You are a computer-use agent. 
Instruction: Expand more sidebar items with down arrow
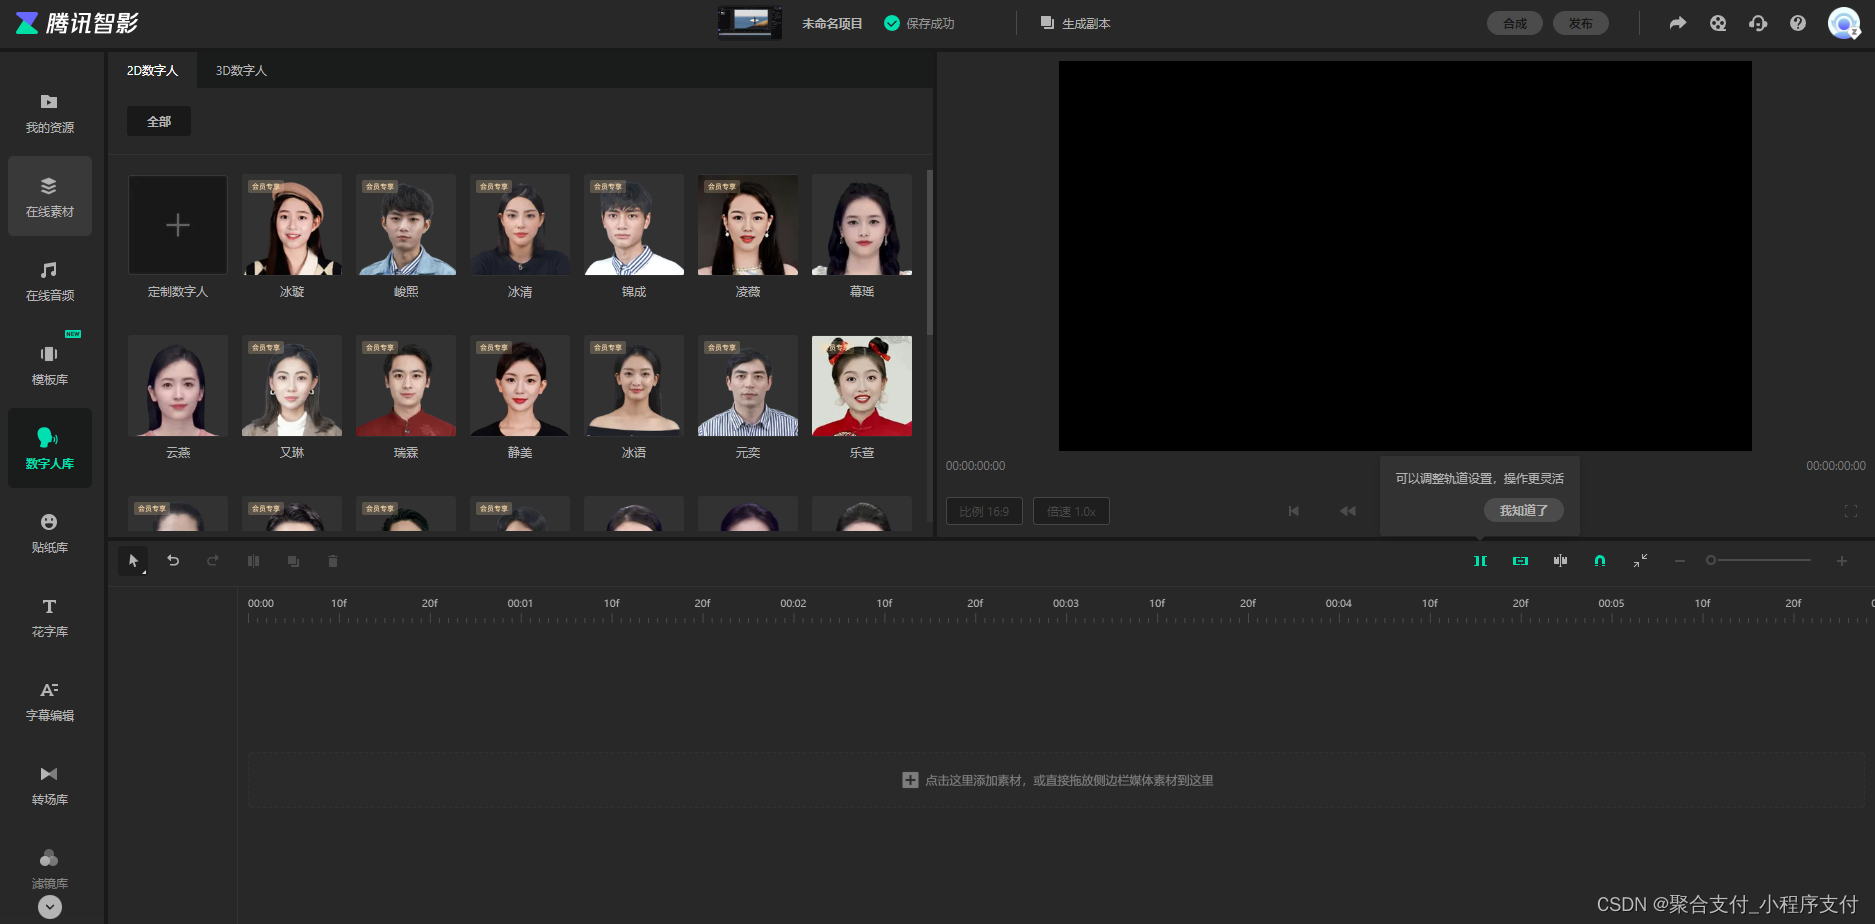[50, 907]
